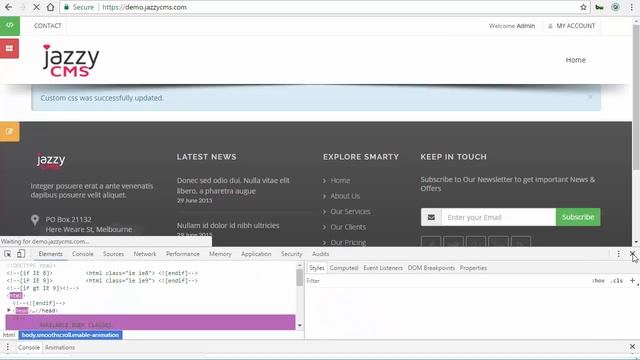The image size is (640, 360).
Task: Open the Security tab
Action: 291,254
